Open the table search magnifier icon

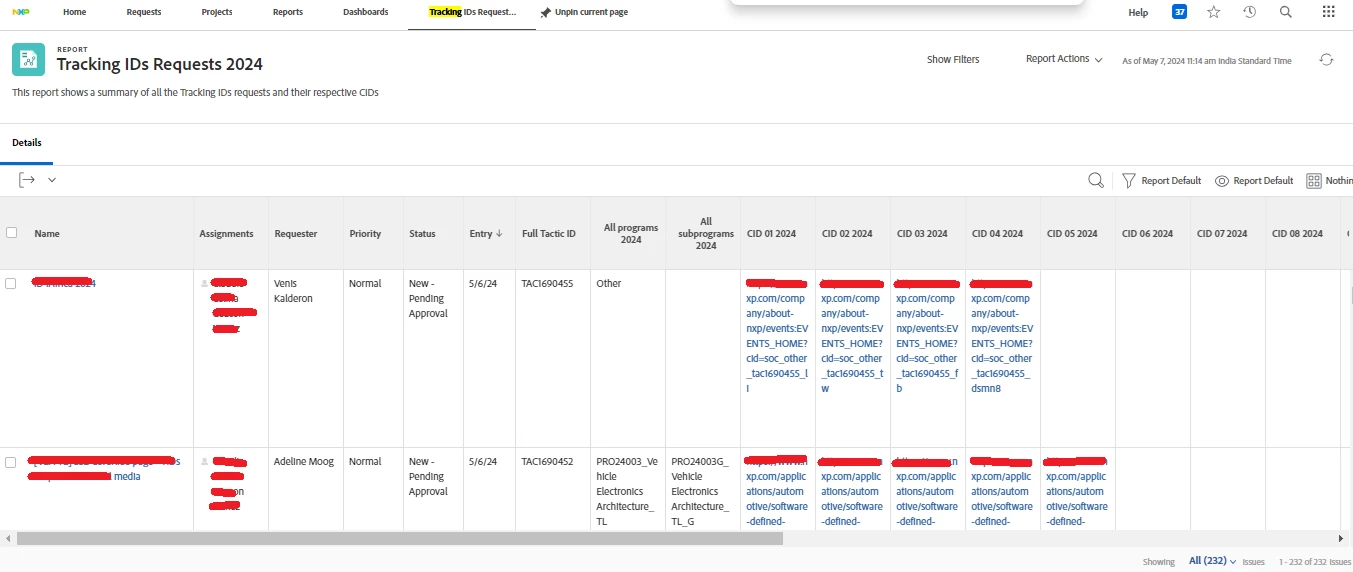1096,181
